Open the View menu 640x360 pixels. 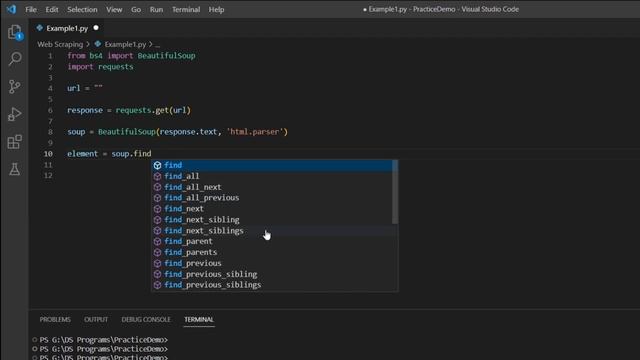[114, 9]
